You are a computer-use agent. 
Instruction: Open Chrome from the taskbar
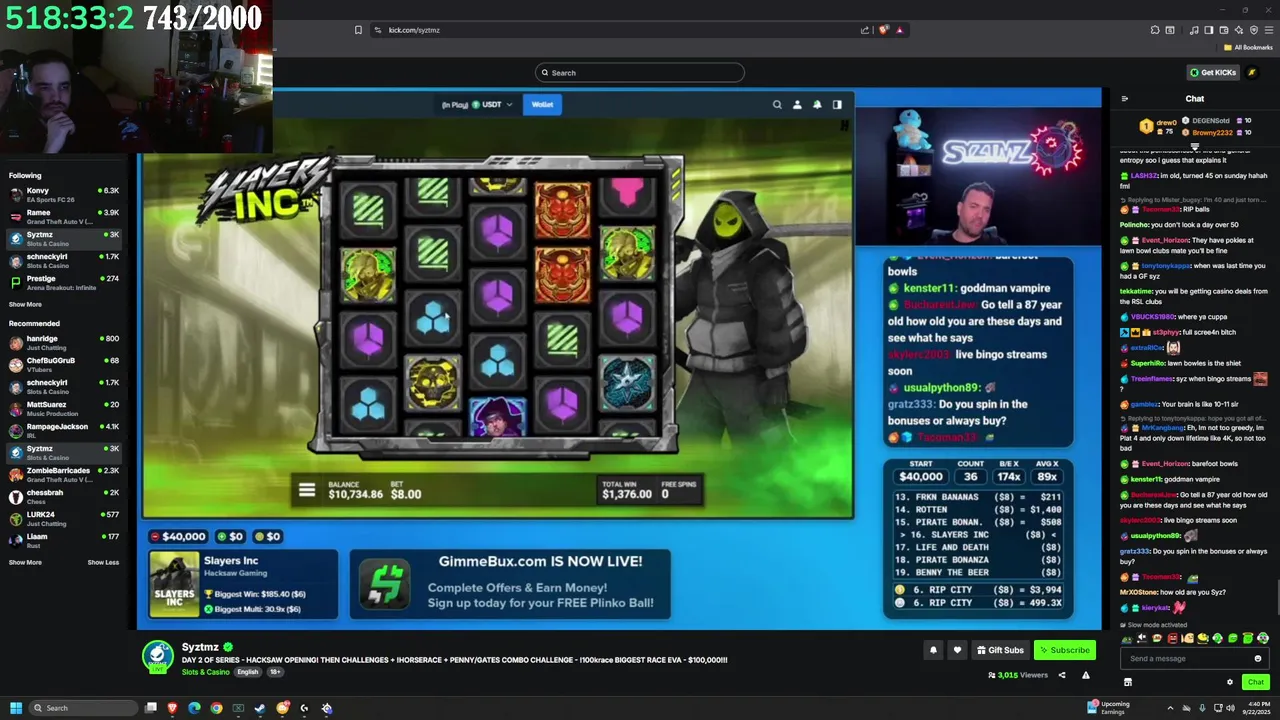pos(216,708)
